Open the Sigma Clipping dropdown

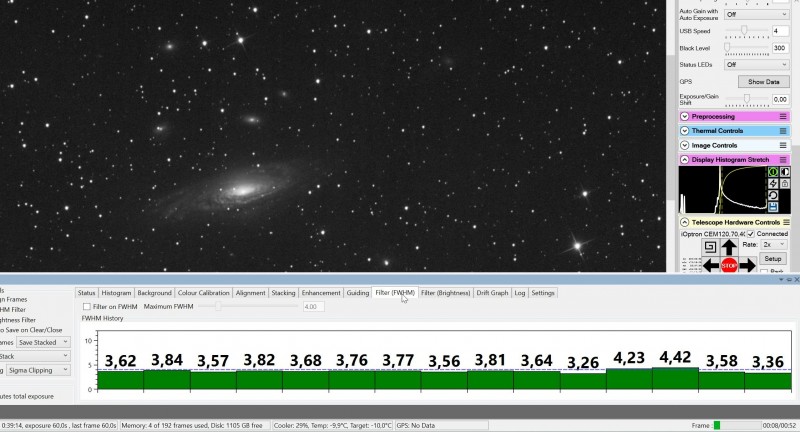pyautogui.click(x=37, y=370)
